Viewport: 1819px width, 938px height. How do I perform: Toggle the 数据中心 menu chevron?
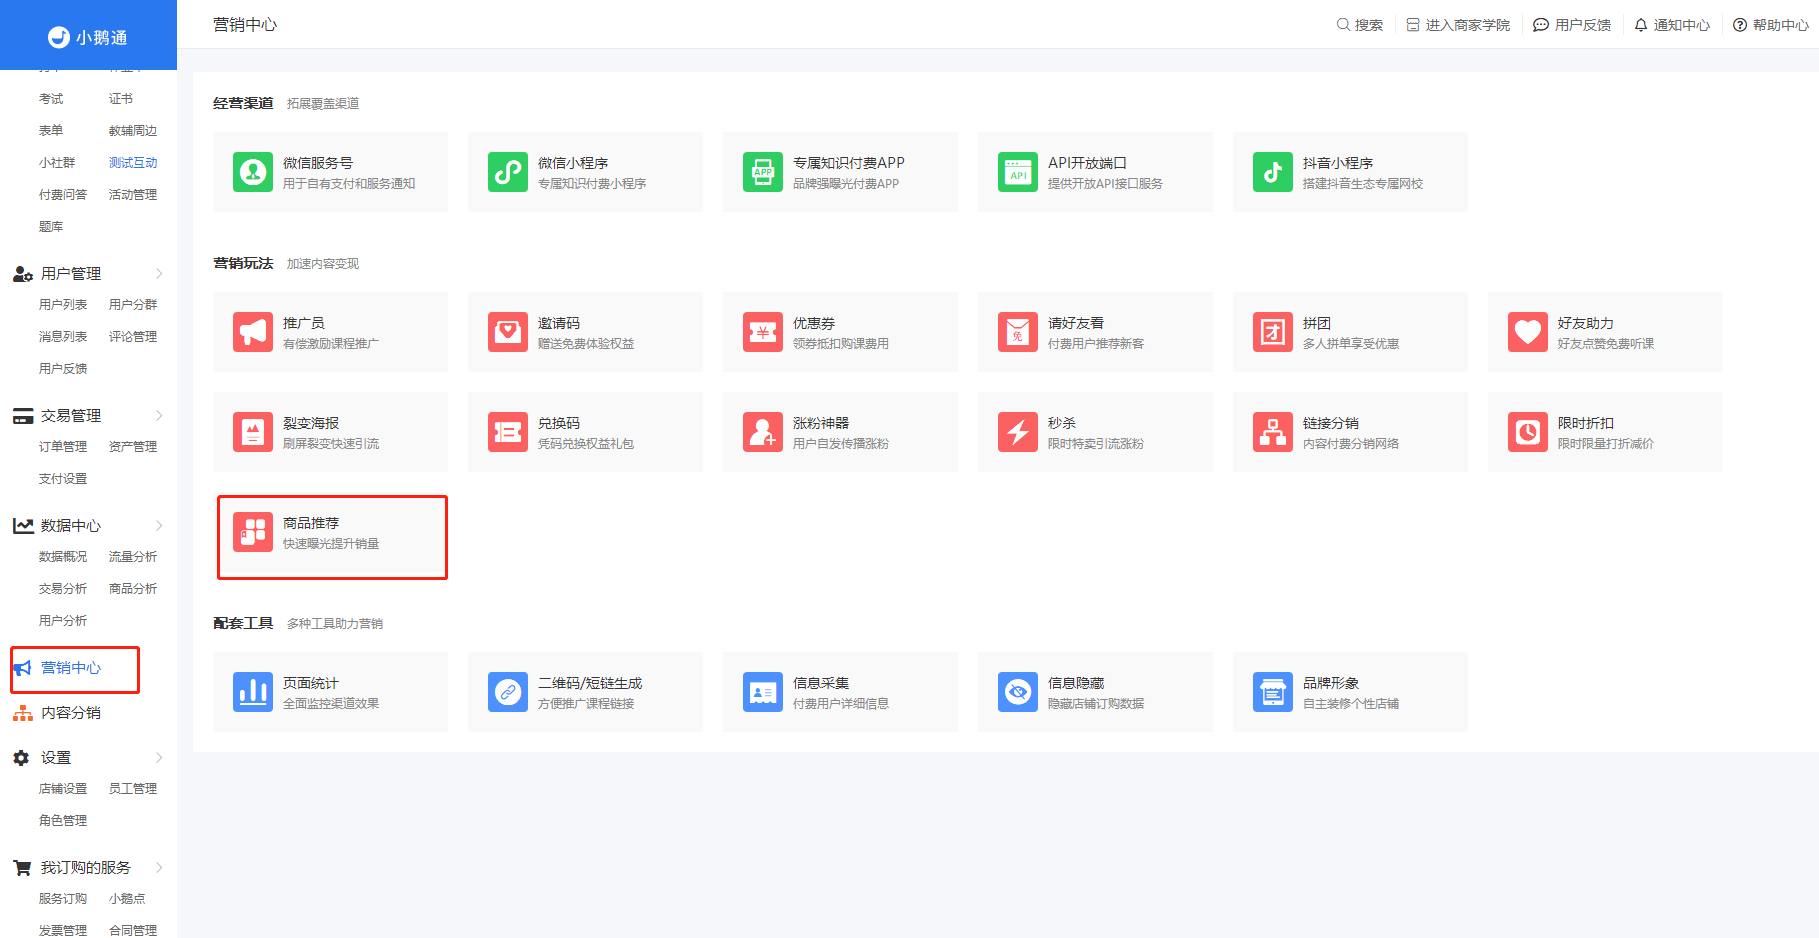click(x=159, y=526)
